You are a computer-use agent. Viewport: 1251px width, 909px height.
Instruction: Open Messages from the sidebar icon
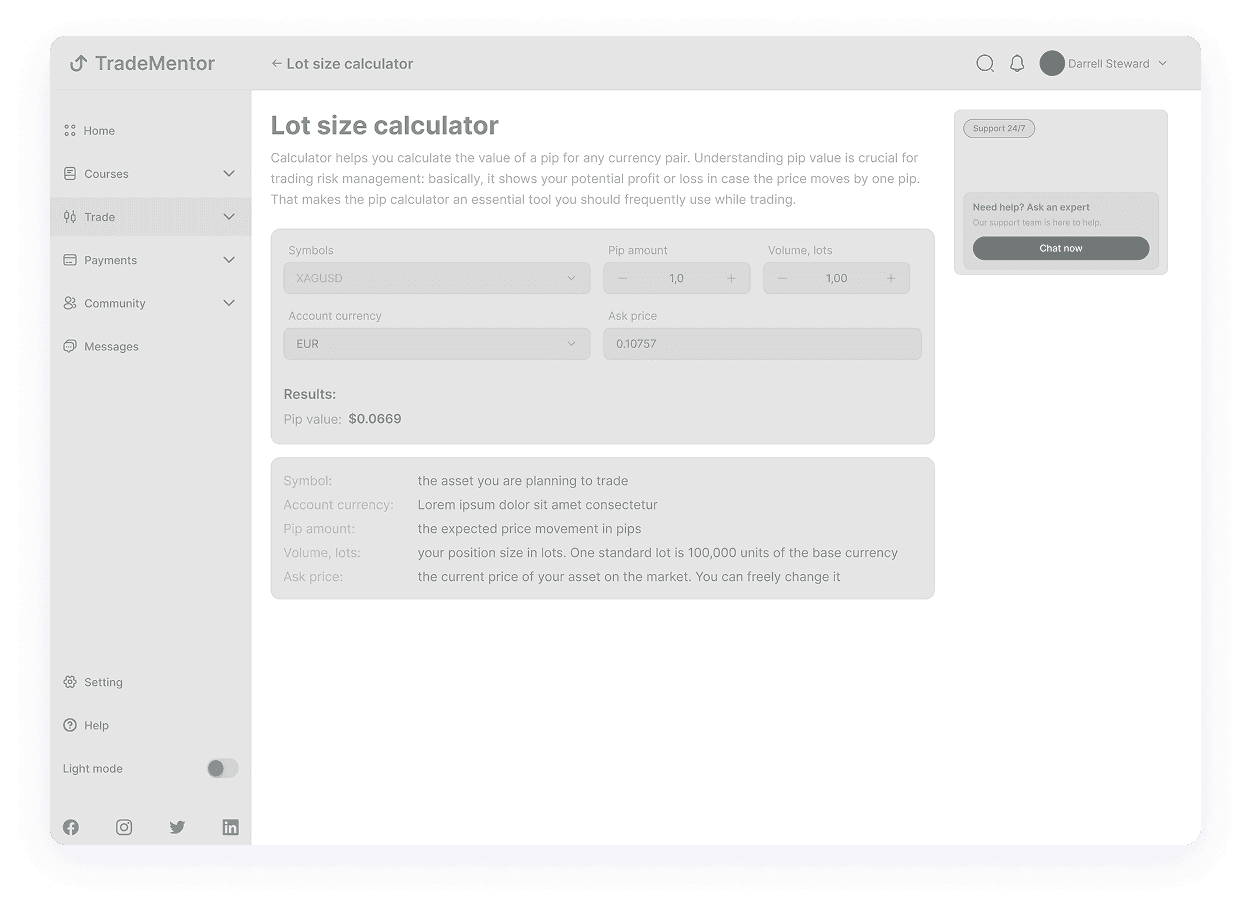click(x=70, y=346)
